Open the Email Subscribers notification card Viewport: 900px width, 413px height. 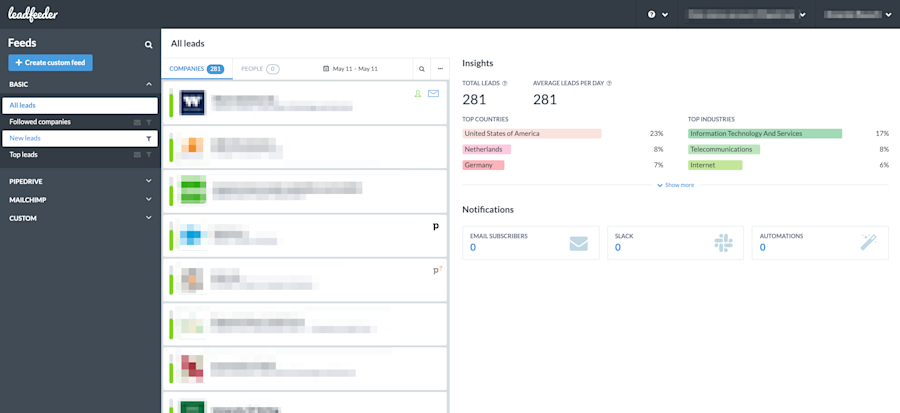[x=531, y=243]
